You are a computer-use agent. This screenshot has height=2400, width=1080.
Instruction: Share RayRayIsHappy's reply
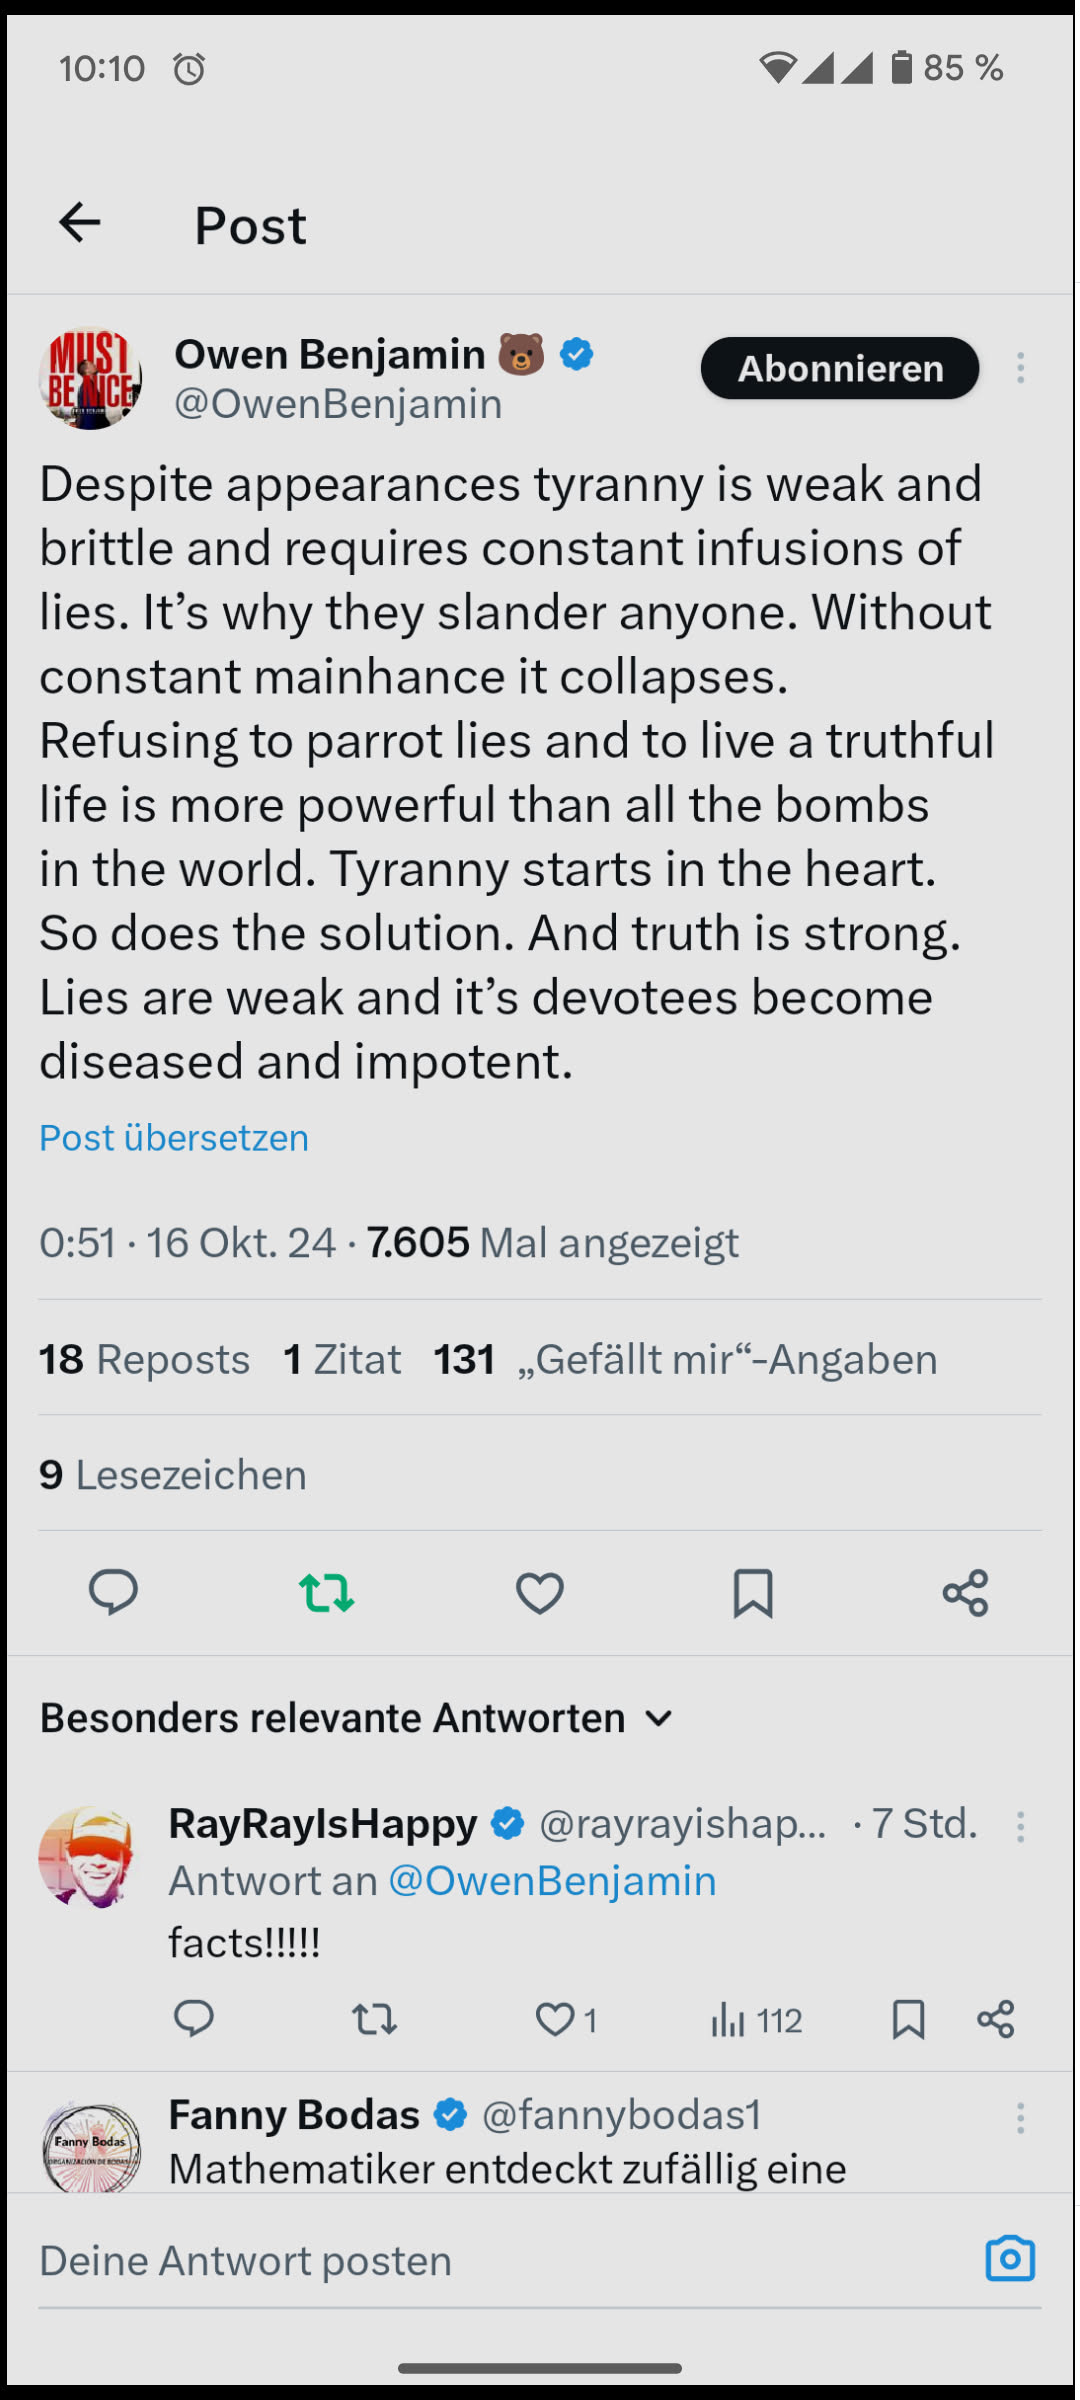point(995,2020)
